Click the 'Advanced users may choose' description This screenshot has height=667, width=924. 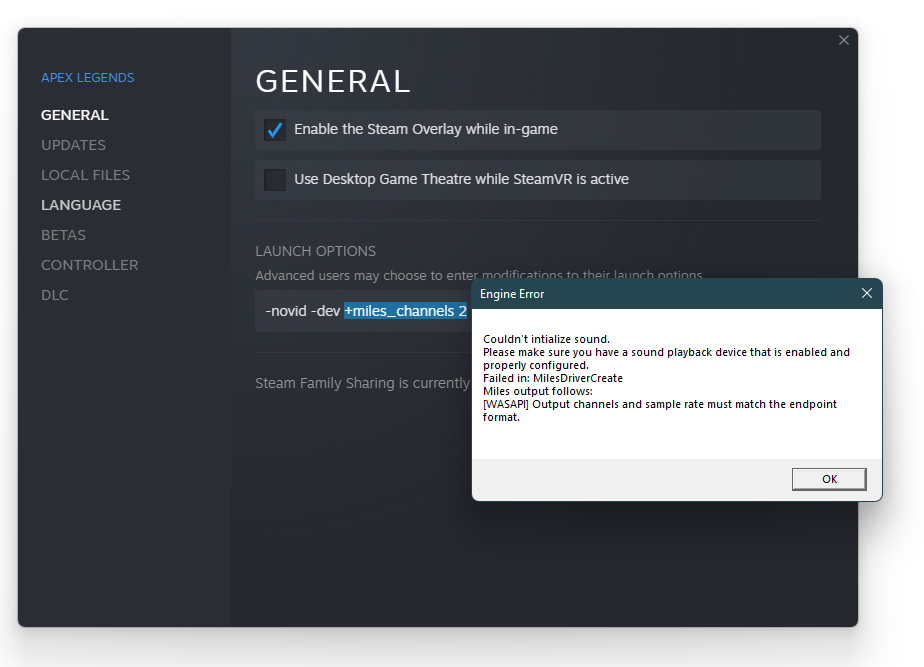[x=478, y=275]
